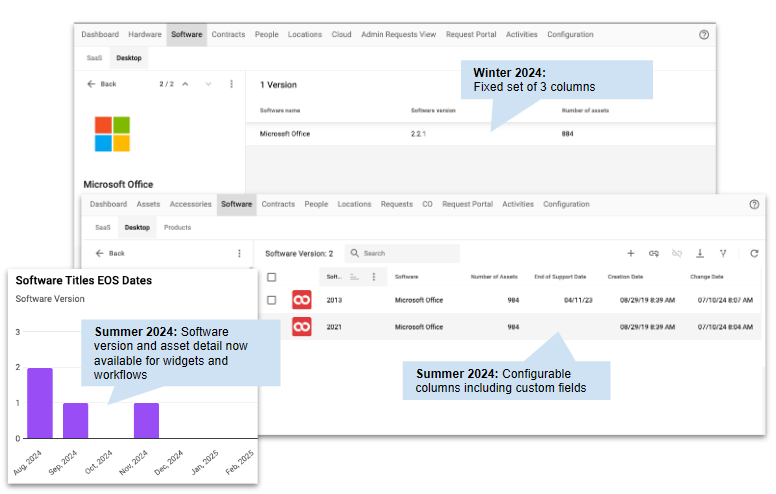Click the End of Support Date header
The height and width of the screenshot is (494, 776).
[560, 277]
